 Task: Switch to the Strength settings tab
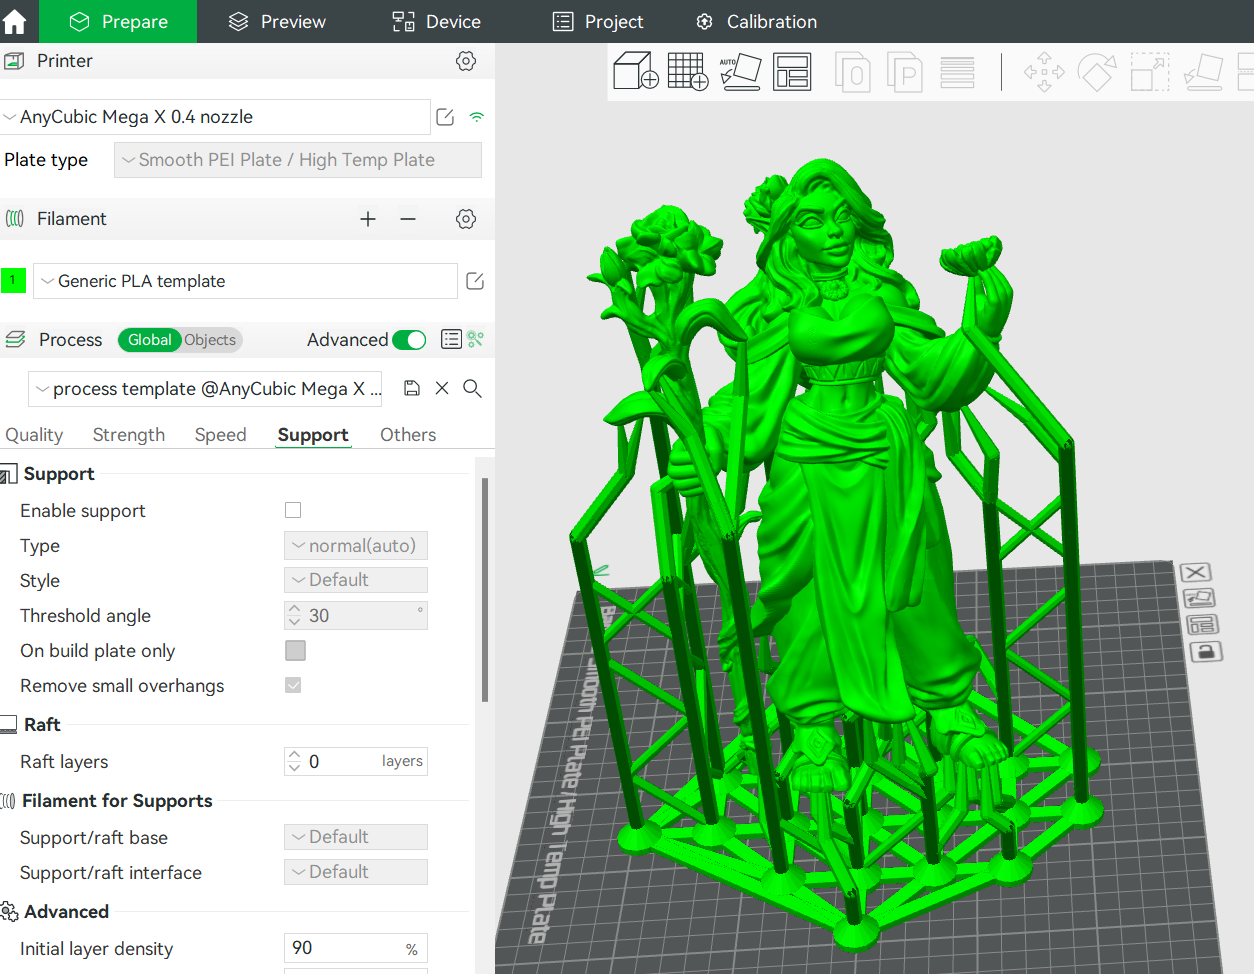pos(129,435)
